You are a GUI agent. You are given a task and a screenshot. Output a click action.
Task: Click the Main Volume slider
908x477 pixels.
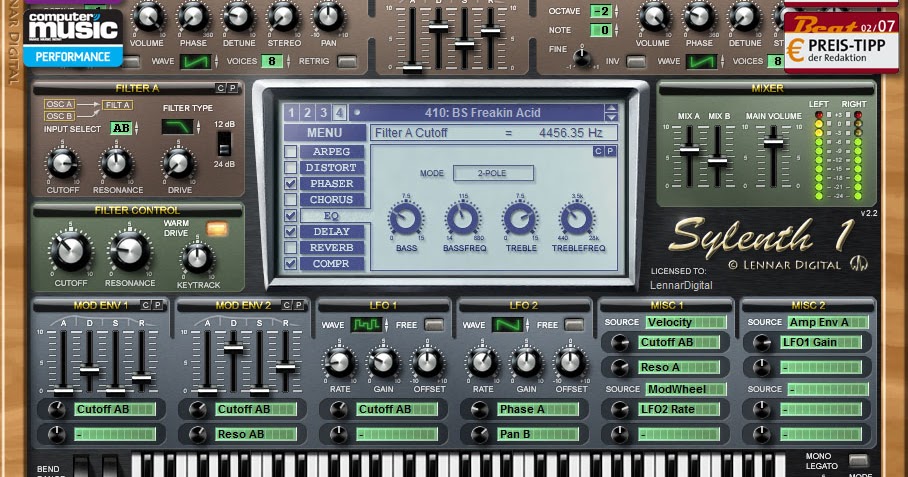pyautogui.click(x=774, y=143)
